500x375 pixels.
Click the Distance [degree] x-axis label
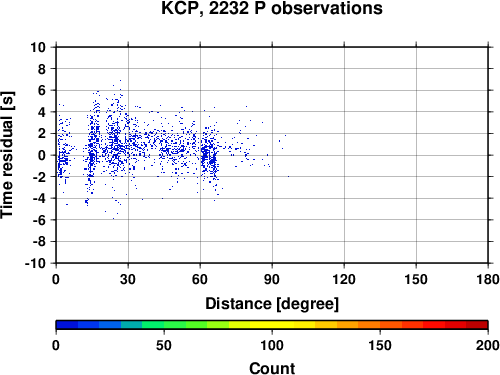click(x=272, y=304)
